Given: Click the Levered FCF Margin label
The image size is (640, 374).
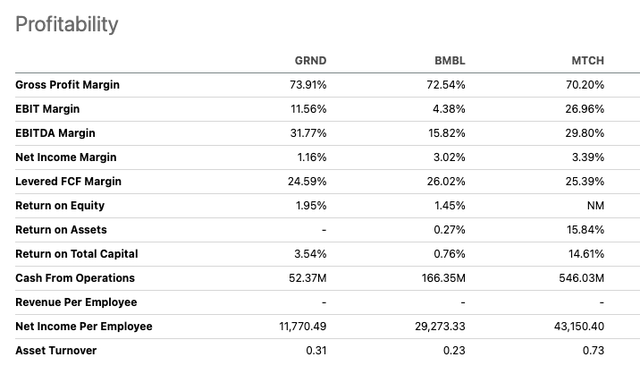Looking at the screenshot, I should [x=68, y=181].
